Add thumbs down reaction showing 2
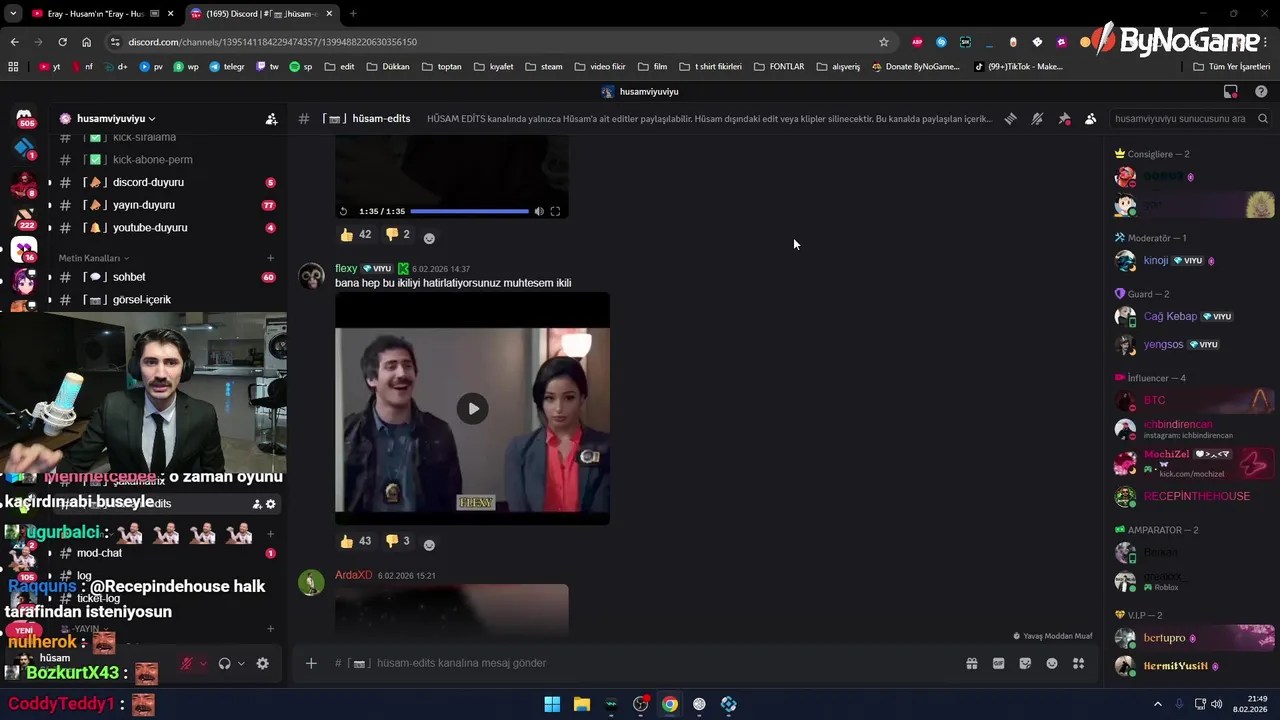Viewport: 1280px width, 720px height. pos(398,235)
